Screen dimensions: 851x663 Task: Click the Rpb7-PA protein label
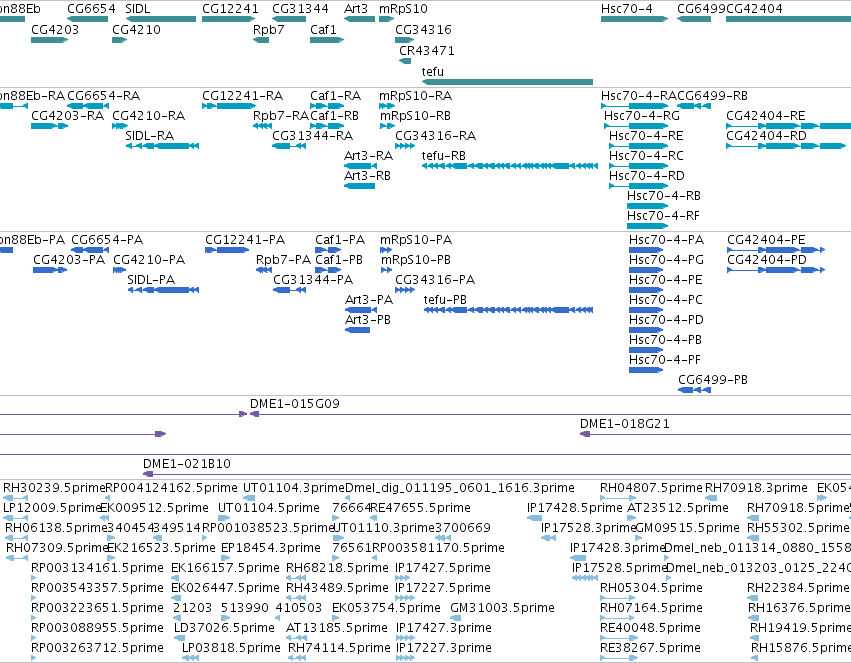[x=283, y=260]
